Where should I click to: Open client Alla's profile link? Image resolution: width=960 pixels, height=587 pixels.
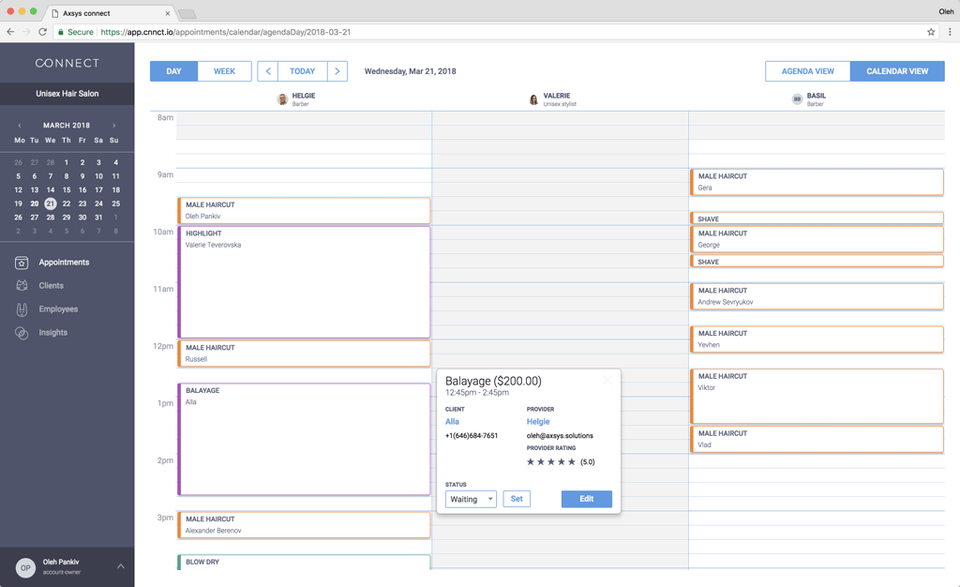[452, 422]
